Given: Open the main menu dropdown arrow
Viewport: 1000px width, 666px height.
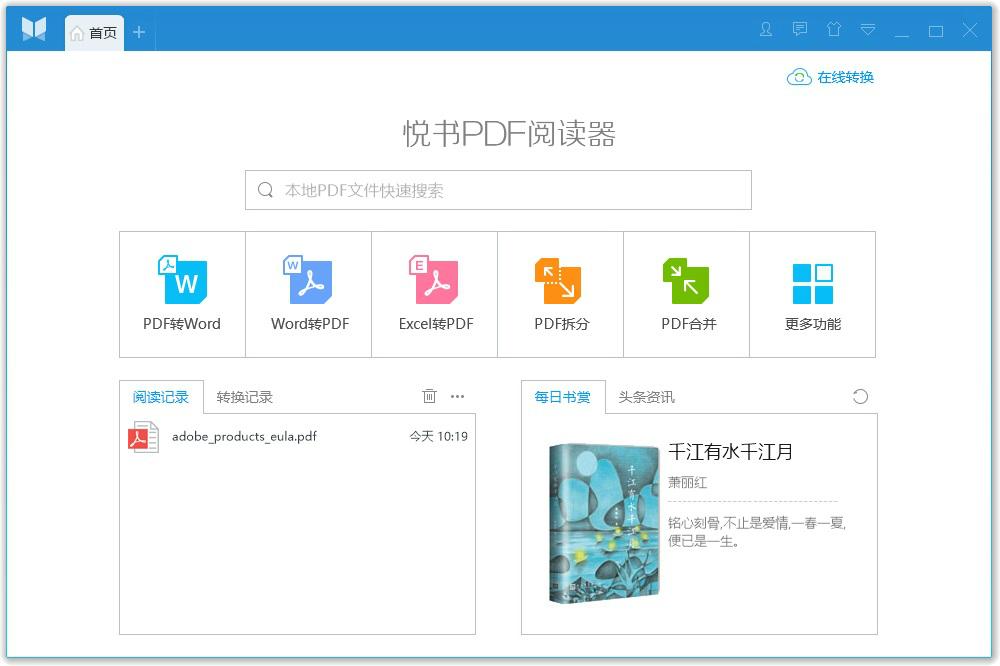Looking at the screenshot, I should pyautogui.click(x=868, y=30).
